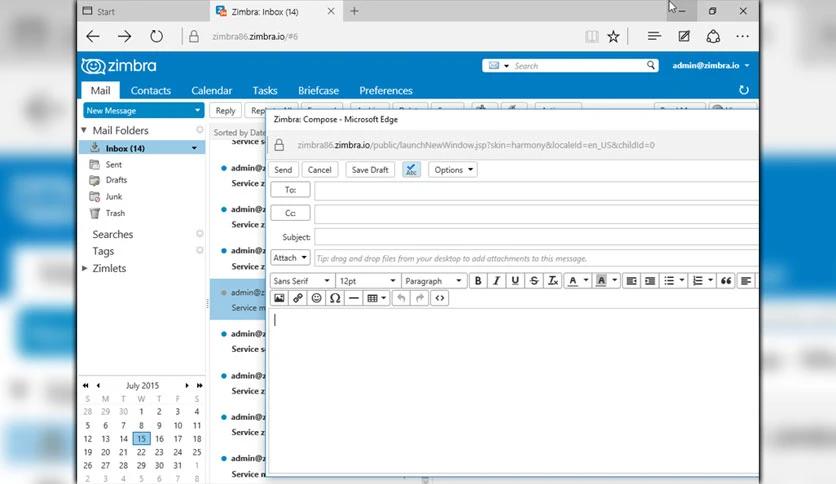Open the Mail Folders options gear

(200, 130)
